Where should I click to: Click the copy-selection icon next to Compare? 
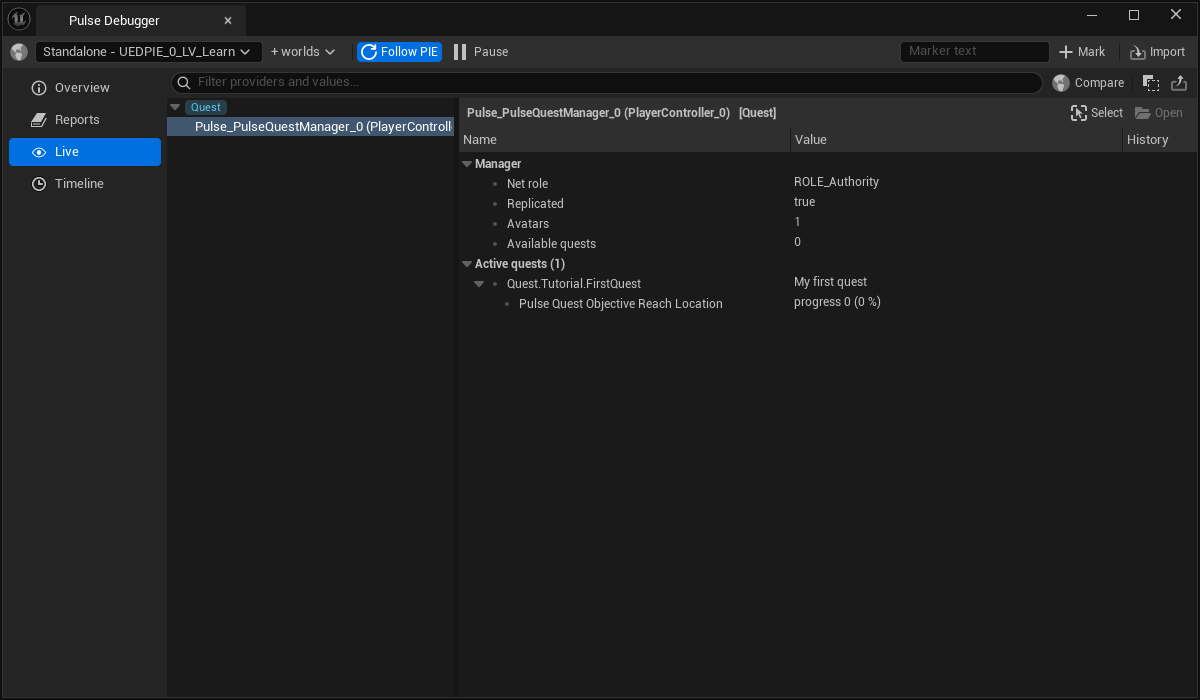coord(1151,83)
